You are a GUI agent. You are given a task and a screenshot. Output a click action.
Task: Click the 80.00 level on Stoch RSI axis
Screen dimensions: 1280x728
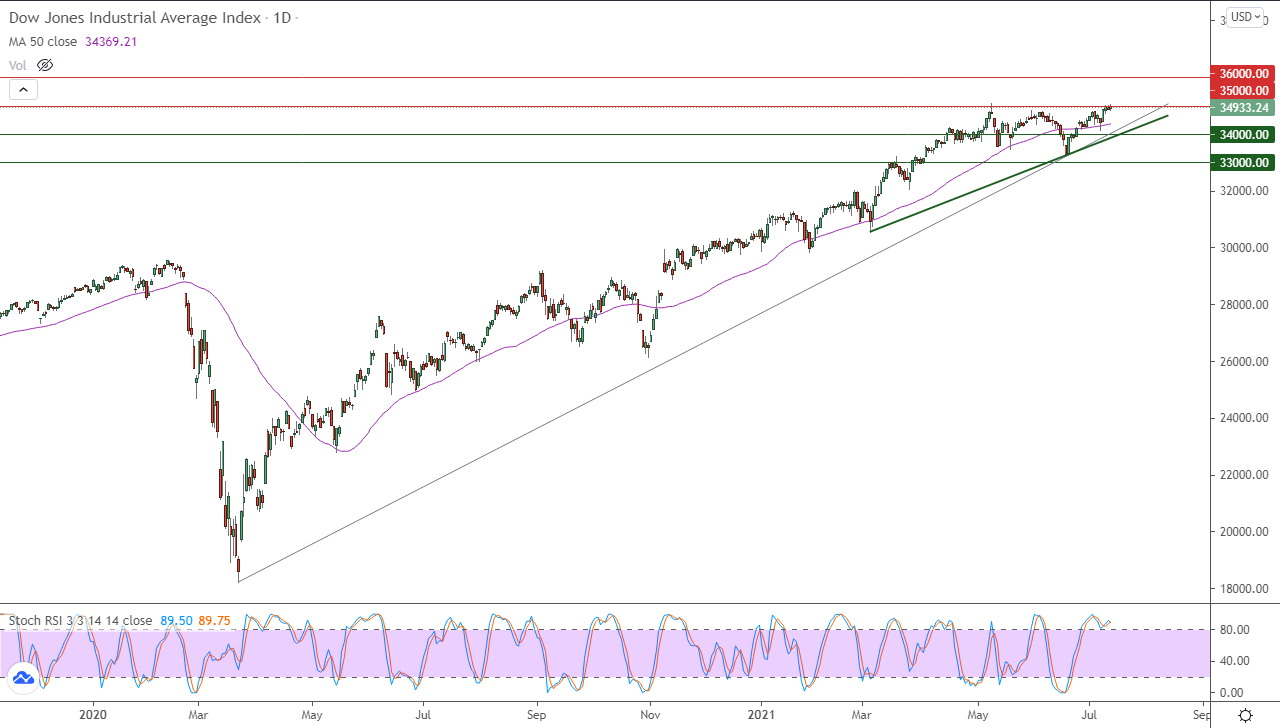[1234, 630]
